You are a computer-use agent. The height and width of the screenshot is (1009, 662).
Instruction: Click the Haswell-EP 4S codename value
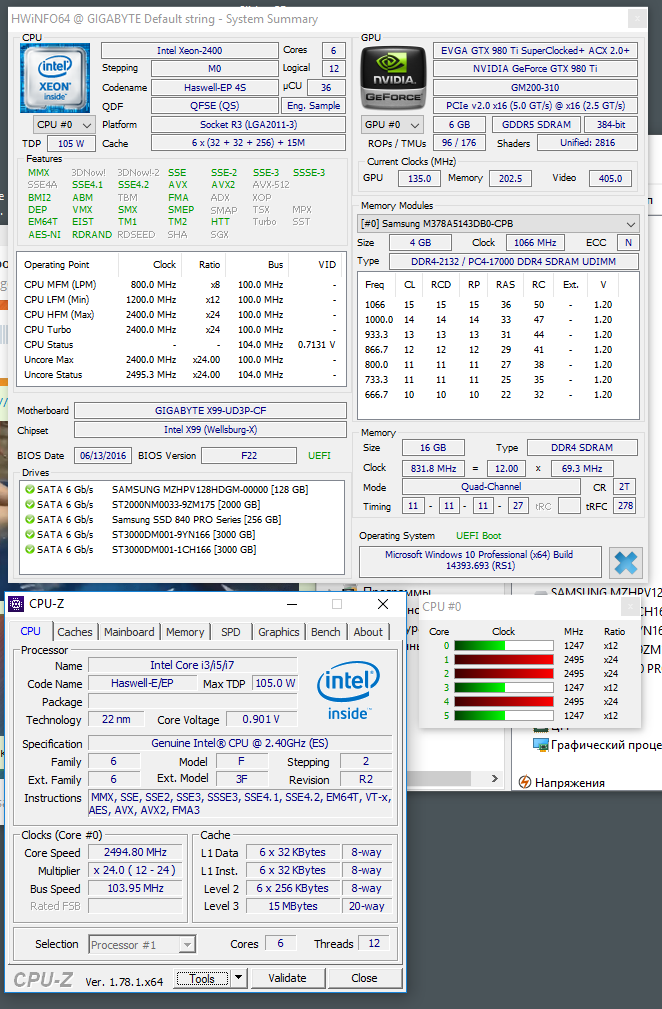(214, 88)
